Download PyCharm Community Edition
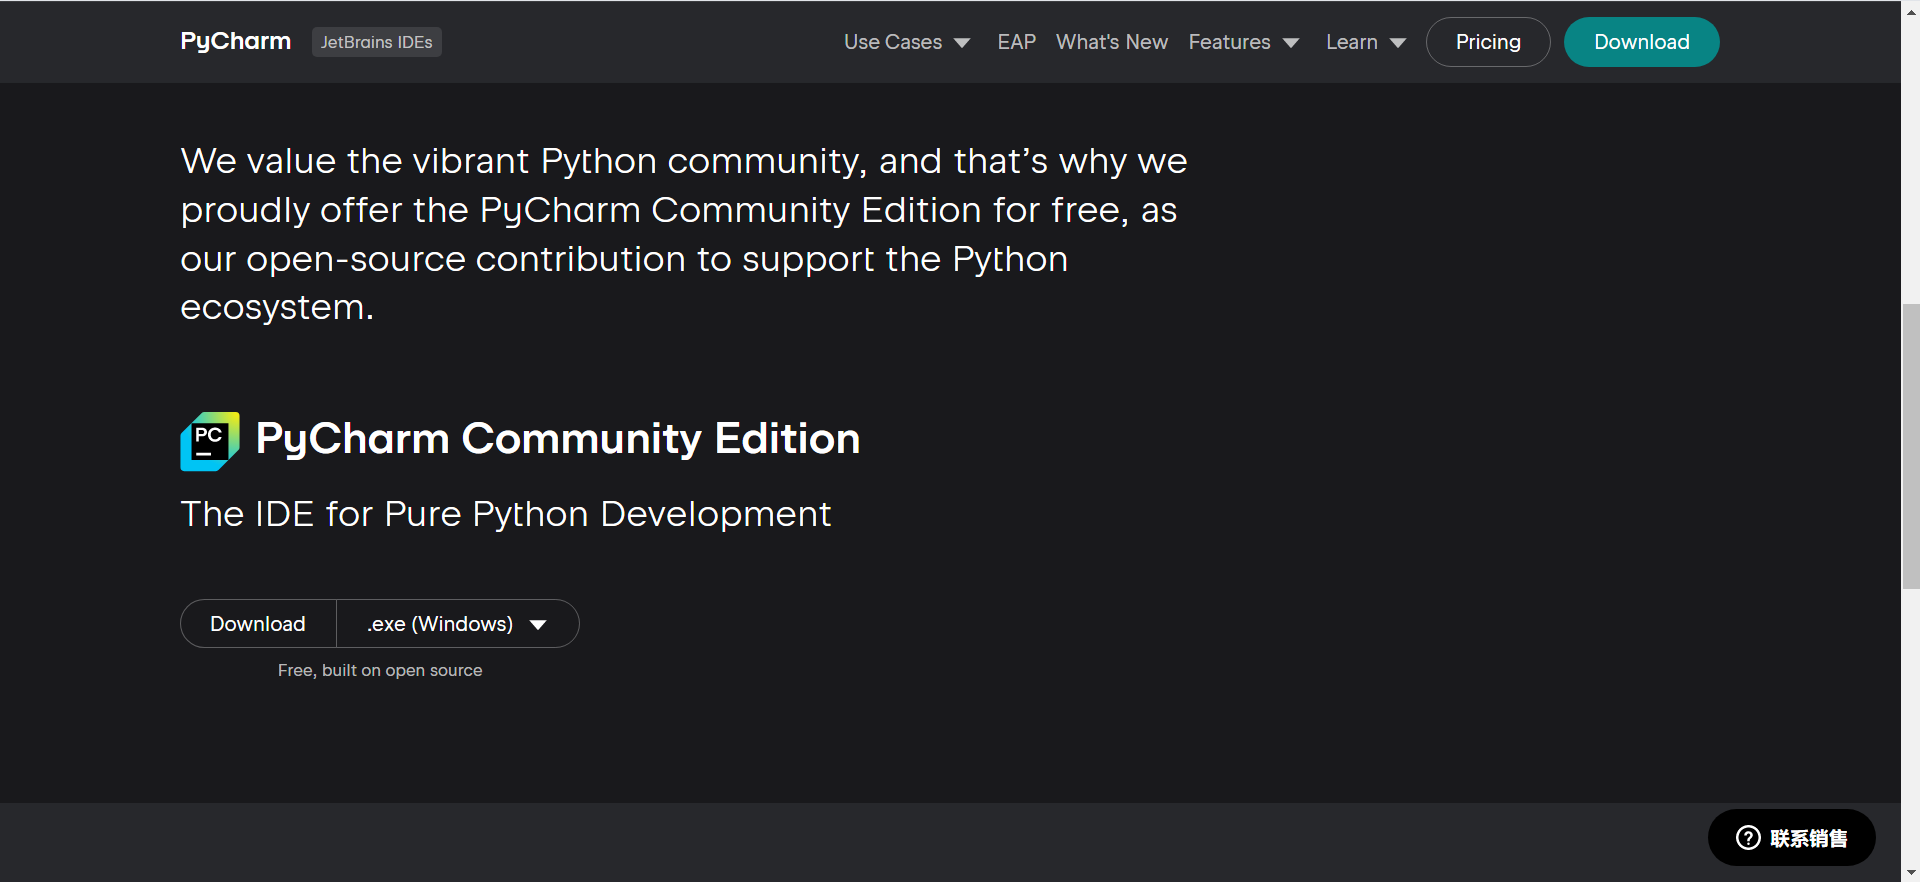Screen dimensions: 1920x882 pyautogui.click(x=258, y=624)
